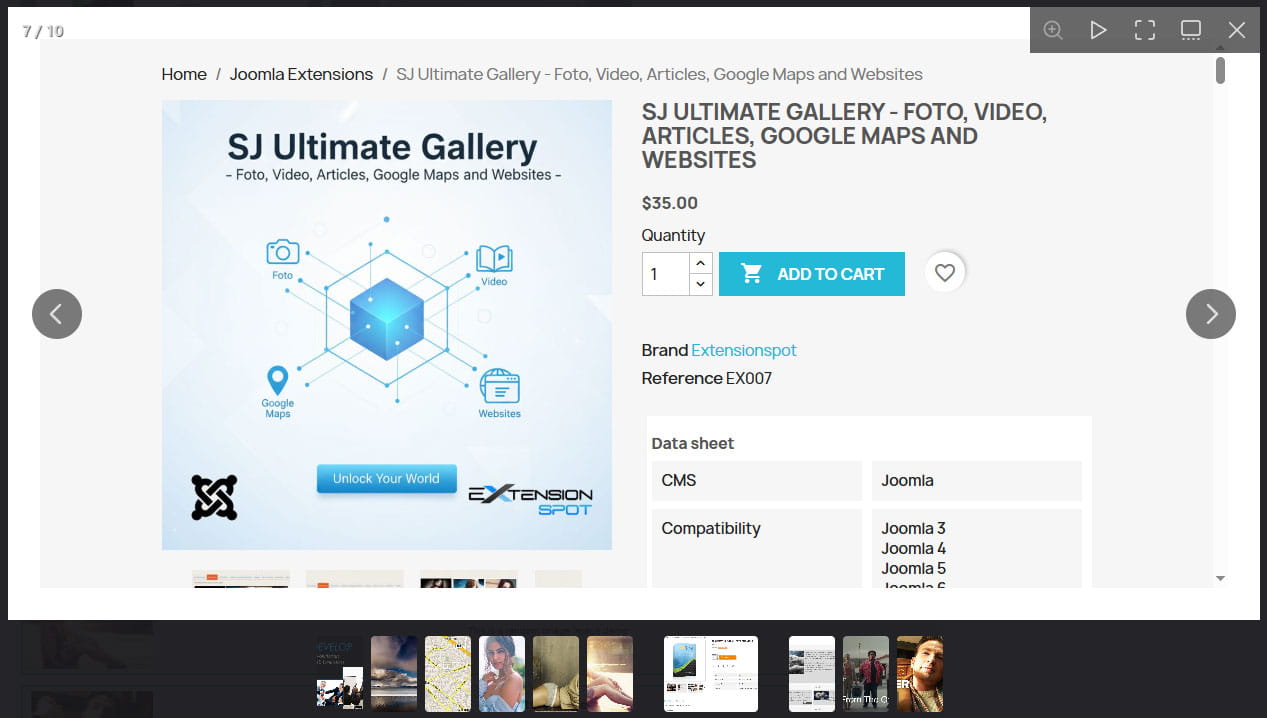Enter fullscreen mode via the toolbar icon
Image resolution: width=1267 pixels, height=718 pixels.
coord(1145,30)
